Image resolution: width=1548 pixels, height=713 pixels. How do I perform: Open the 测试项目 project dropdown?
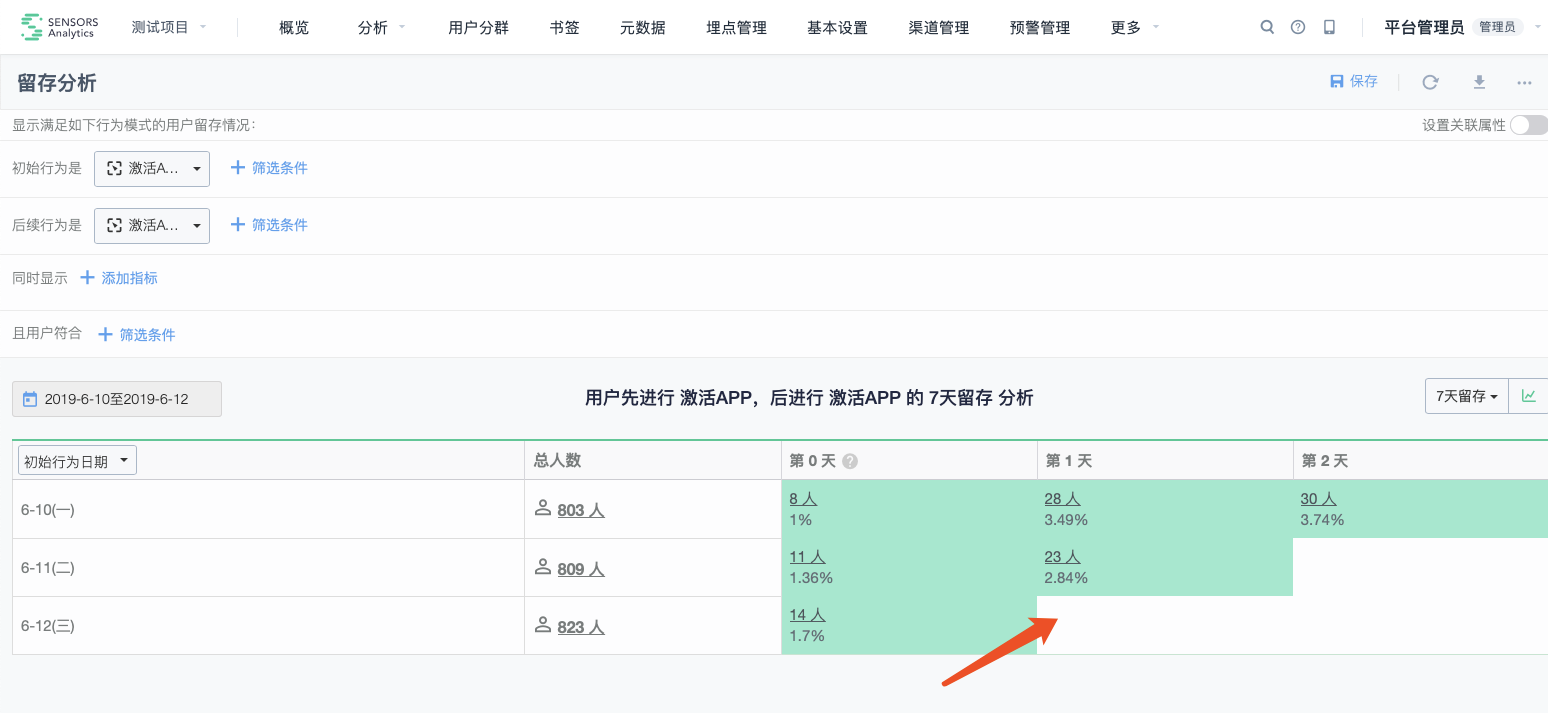pyautogui.click(x=168, y=27)
